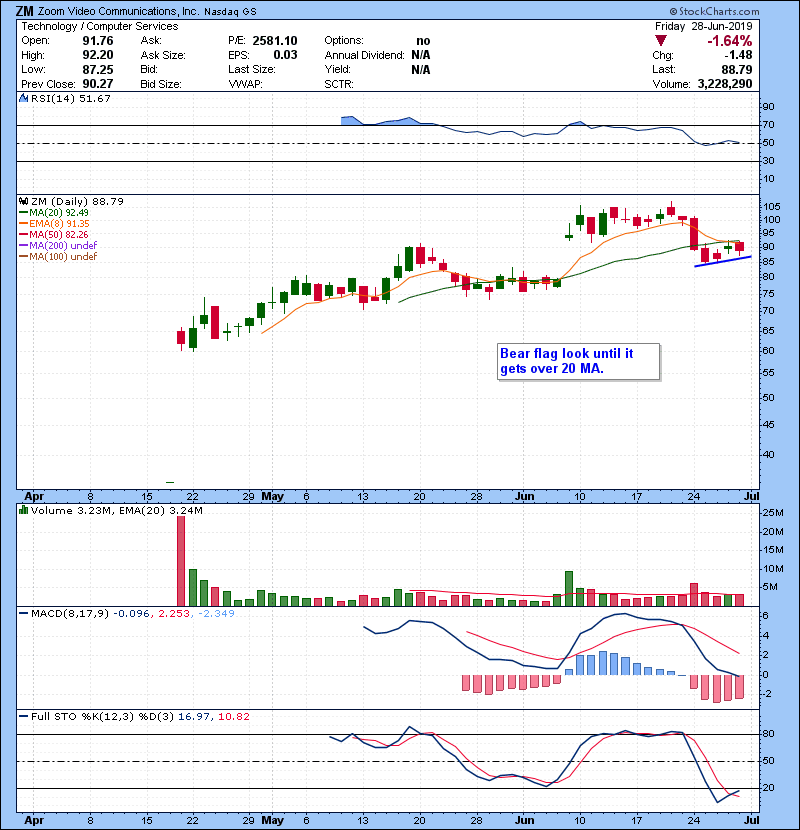This screenshot has width=800, height=830.
Task: Click the EPS value 0.03
Action: pos(285,55)
